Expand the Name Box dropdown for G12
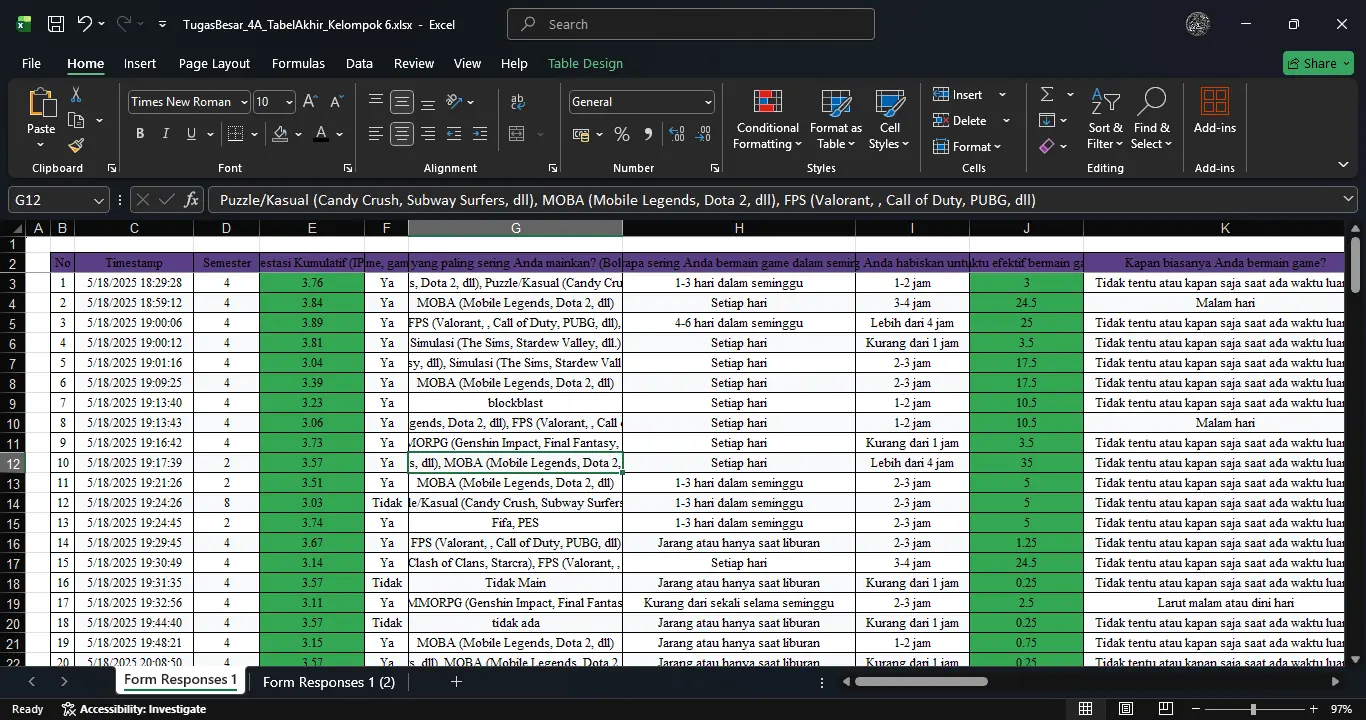Image resolution: width=1366 pixels, height=720 pixels. [x=98, y=200]
